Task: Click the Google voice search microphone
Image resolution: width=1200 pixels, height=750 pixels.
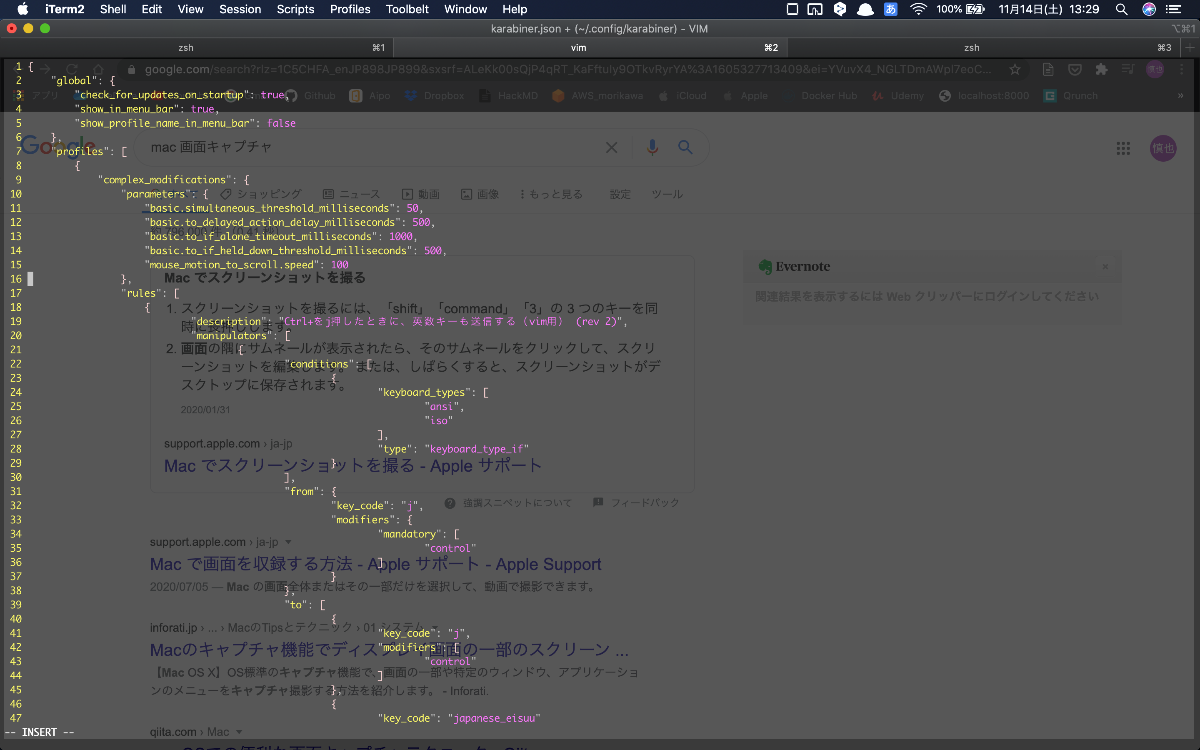Action: pos(652,147)
